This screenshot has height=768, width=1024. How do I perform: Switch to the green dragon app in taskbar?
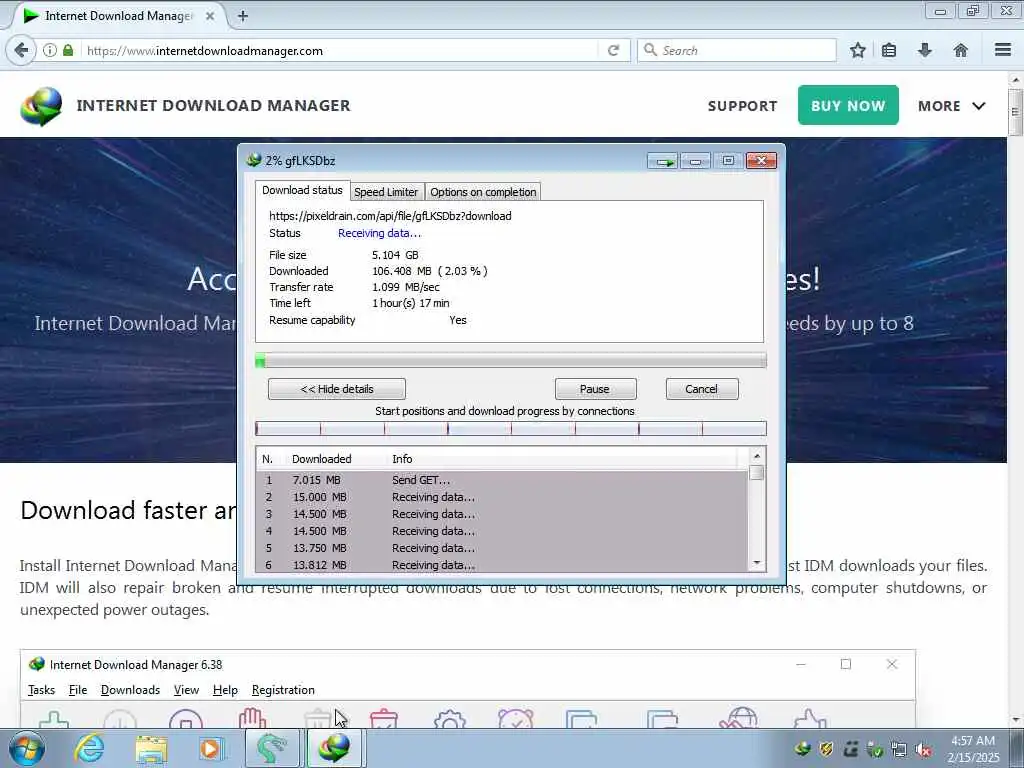(272, 748)
